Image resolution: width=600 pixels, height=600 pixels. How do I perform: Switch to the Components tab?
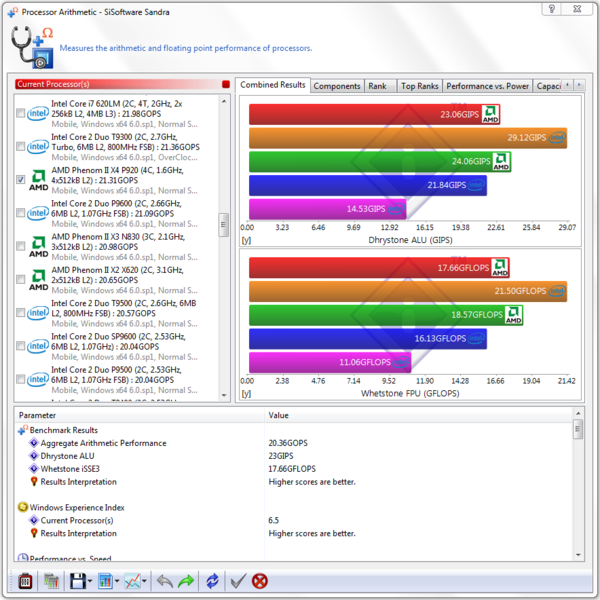point(337,86)
